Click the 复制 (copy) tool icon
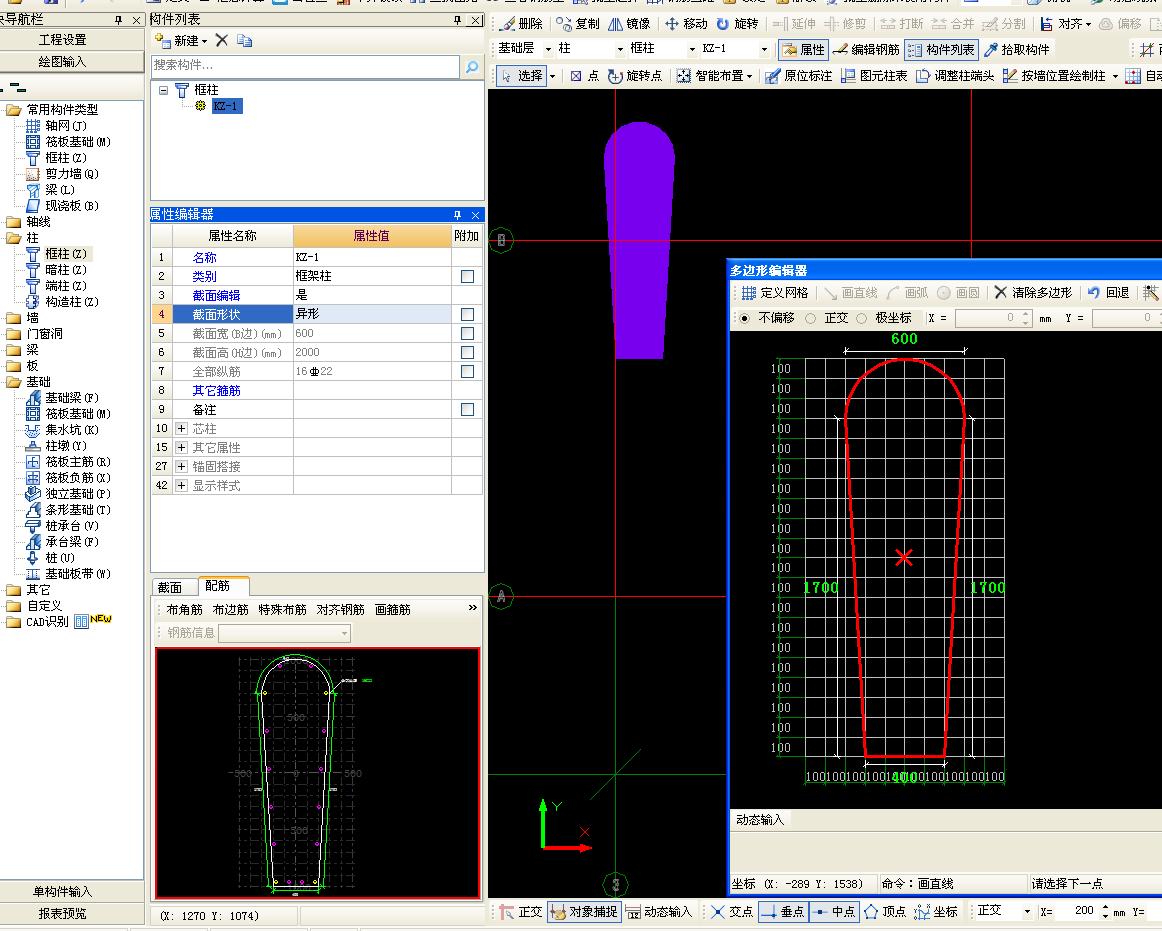1162x931 pixels. tap(578, 24)
